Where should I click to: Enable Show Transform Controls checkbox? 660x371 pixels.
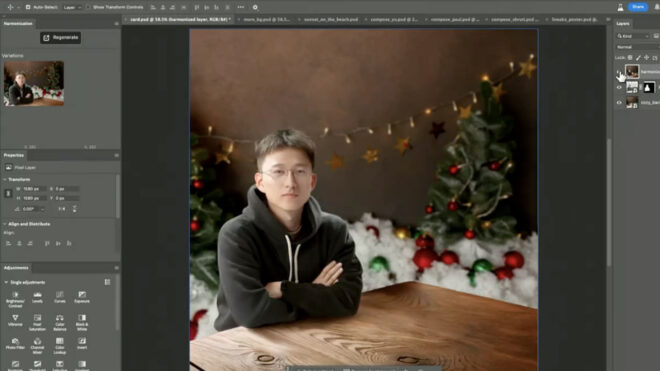pos(88,7)
